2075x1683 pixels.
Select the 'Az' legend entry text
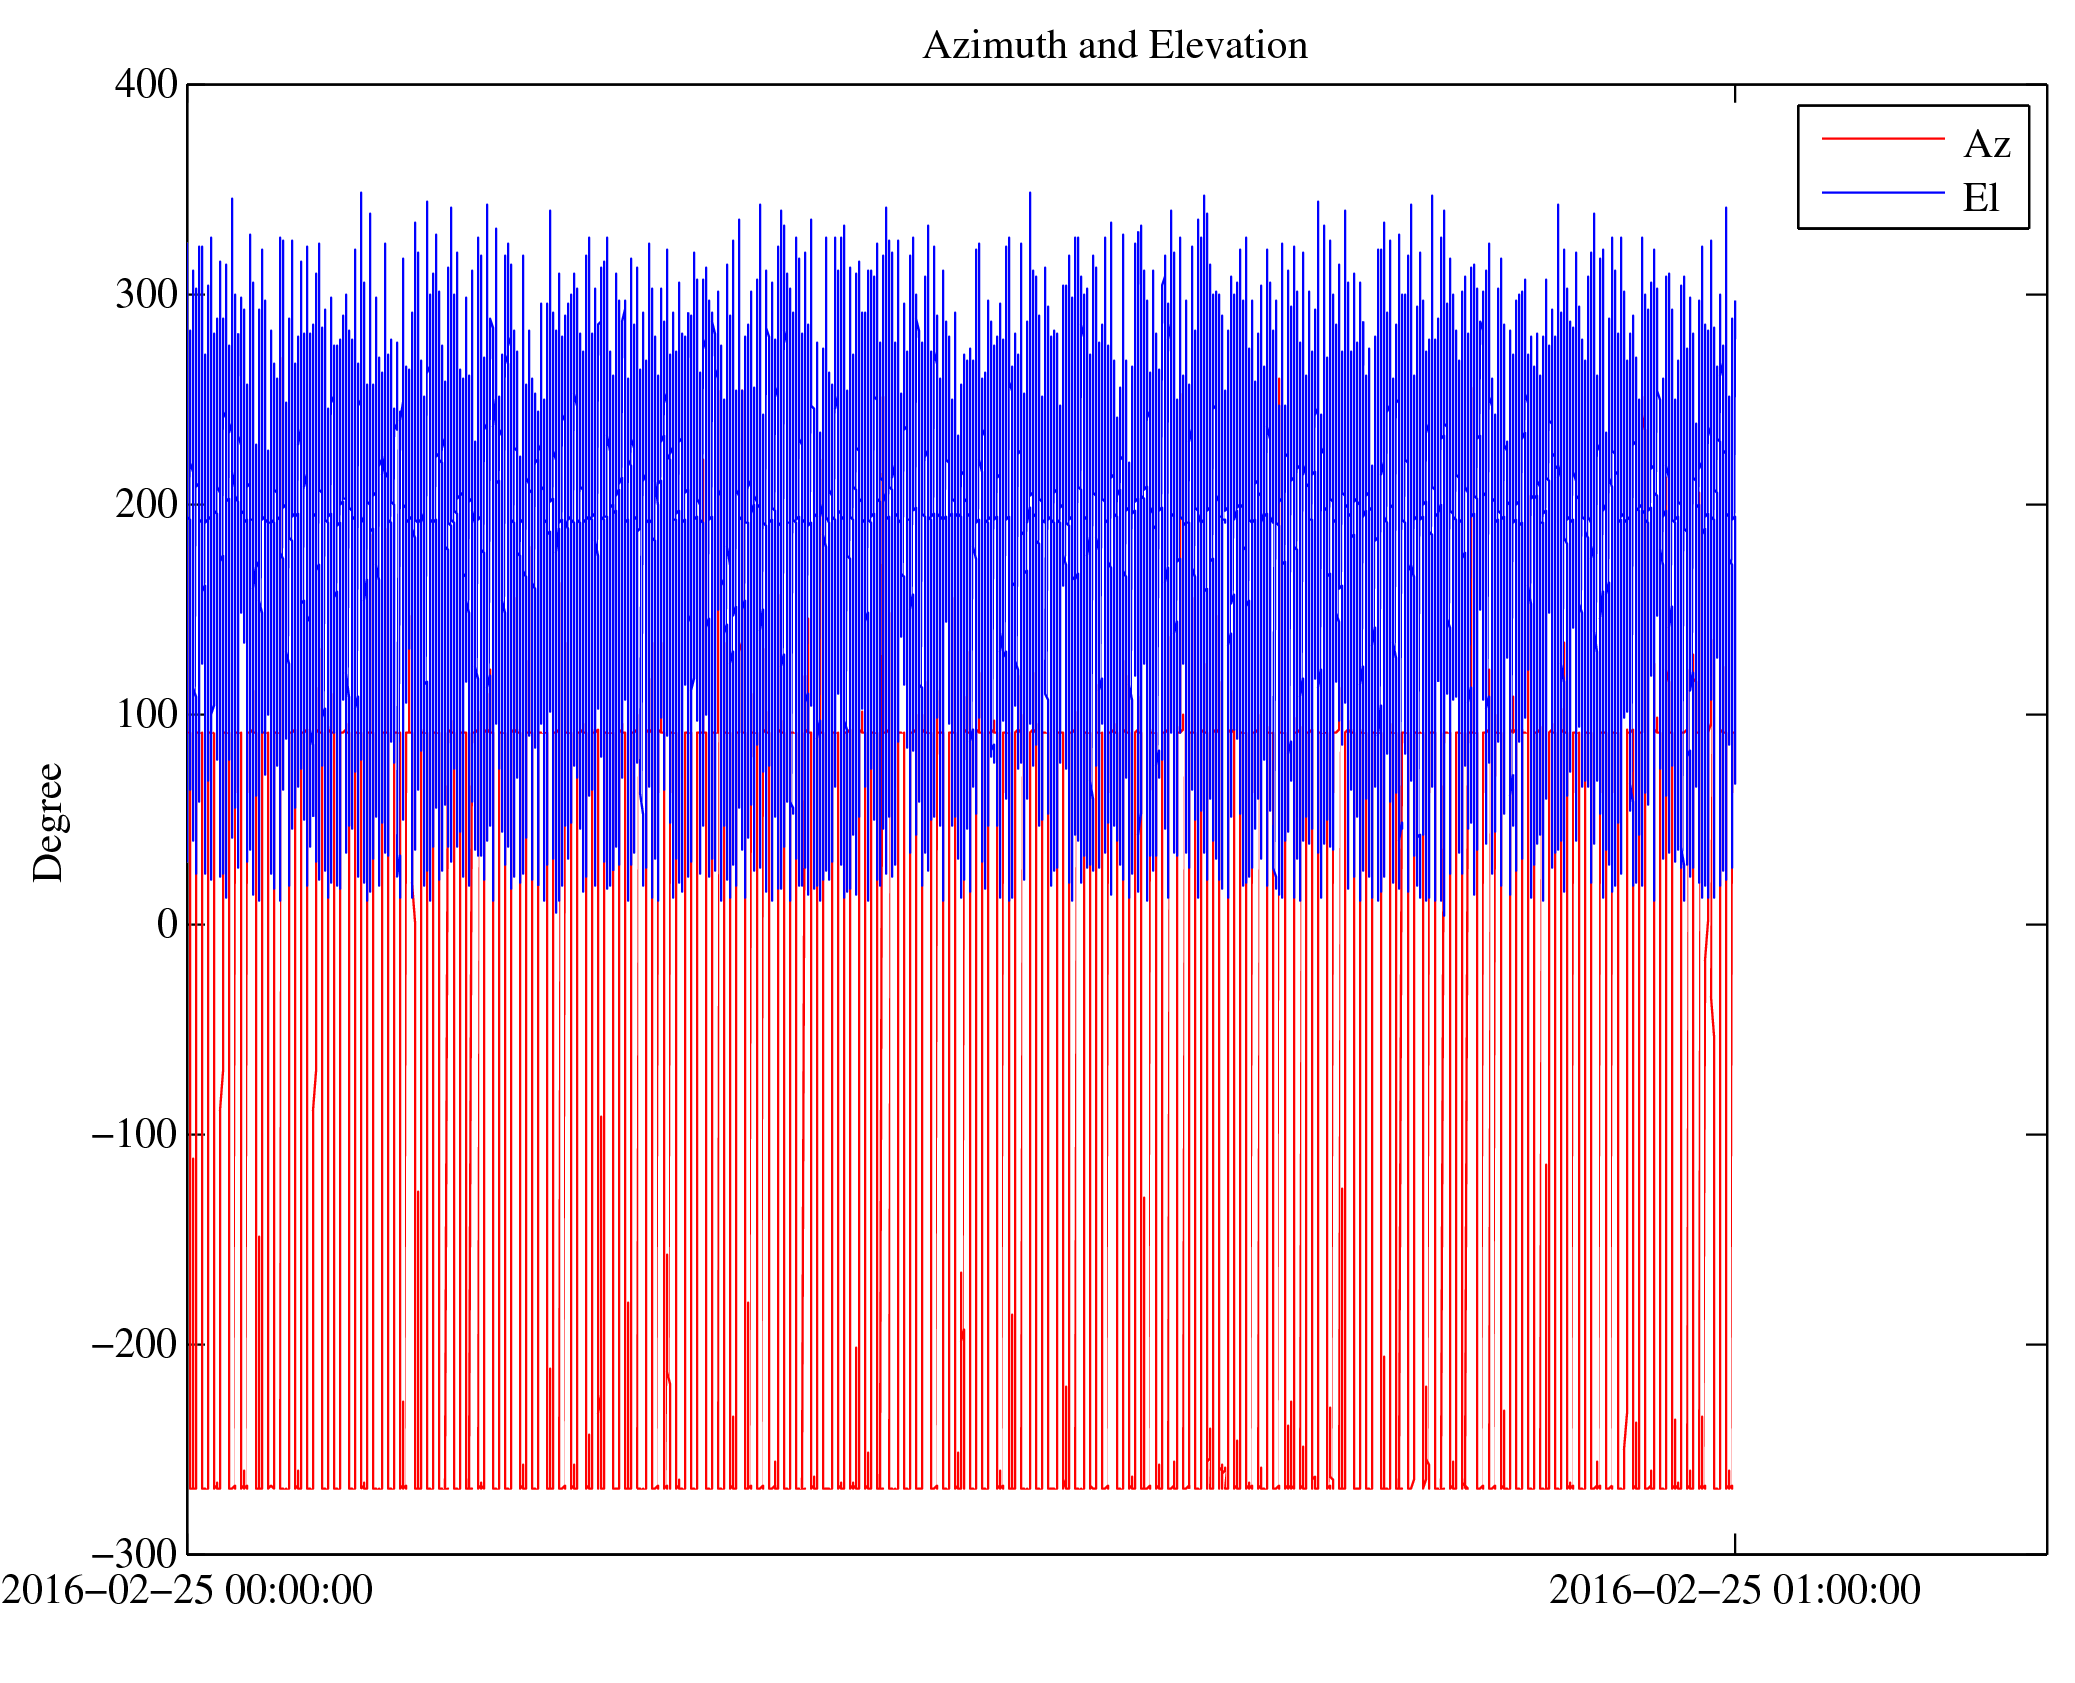pyautogui.click(x=1986, y=145)
